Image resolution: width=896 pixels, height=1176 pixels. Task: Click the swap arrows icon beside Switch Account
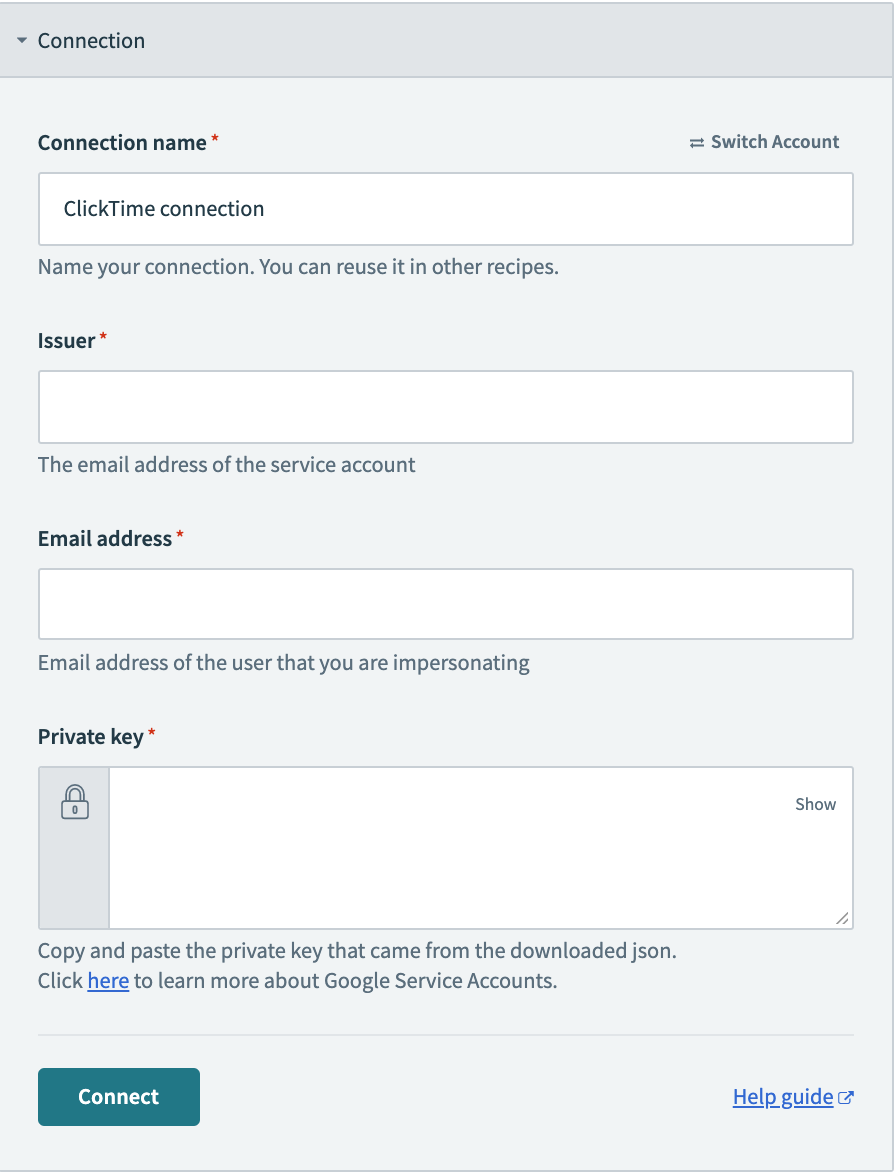tap(697, 141)
